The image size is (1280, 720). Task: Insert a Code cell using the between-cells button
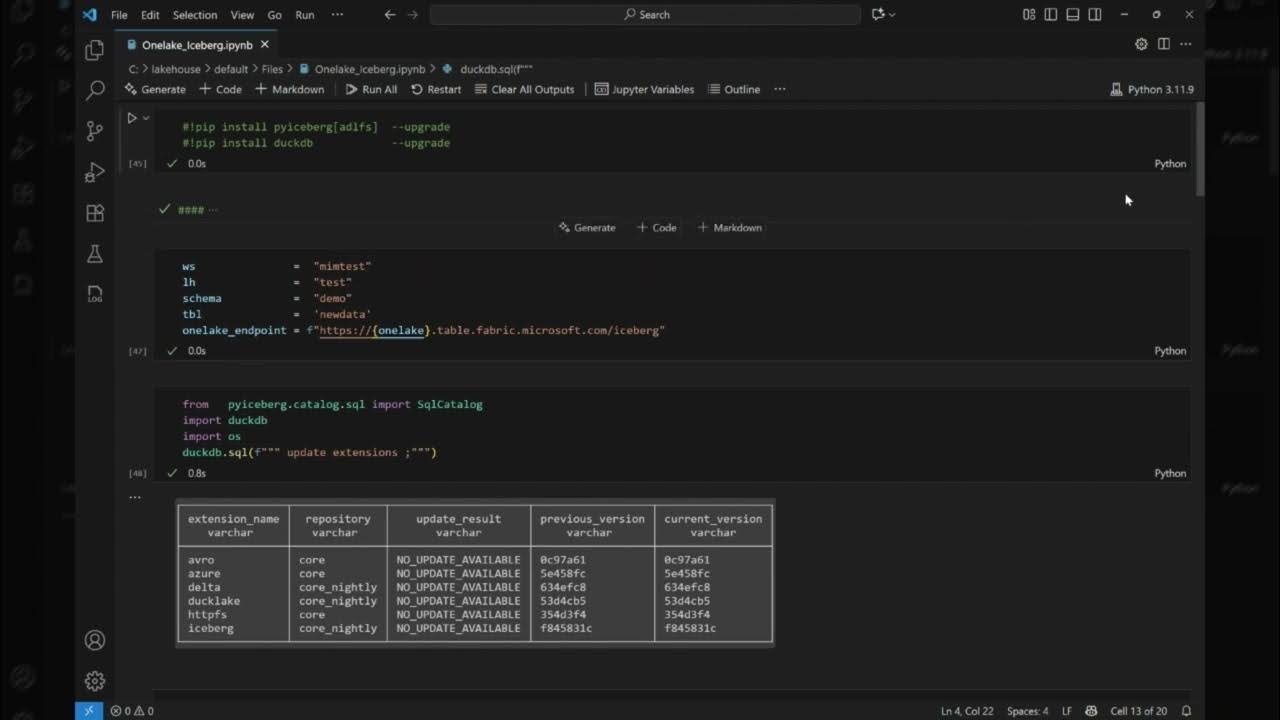coord(657,228)
